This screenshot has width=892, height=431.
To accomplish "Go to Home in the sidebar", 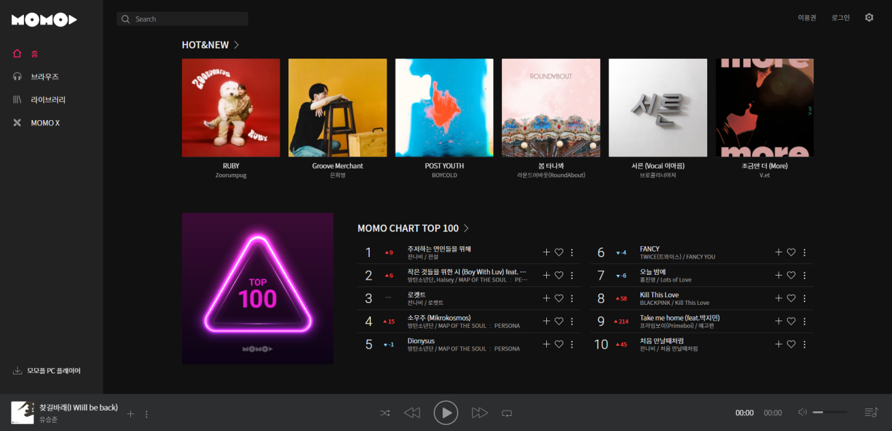I will point(26,54).
